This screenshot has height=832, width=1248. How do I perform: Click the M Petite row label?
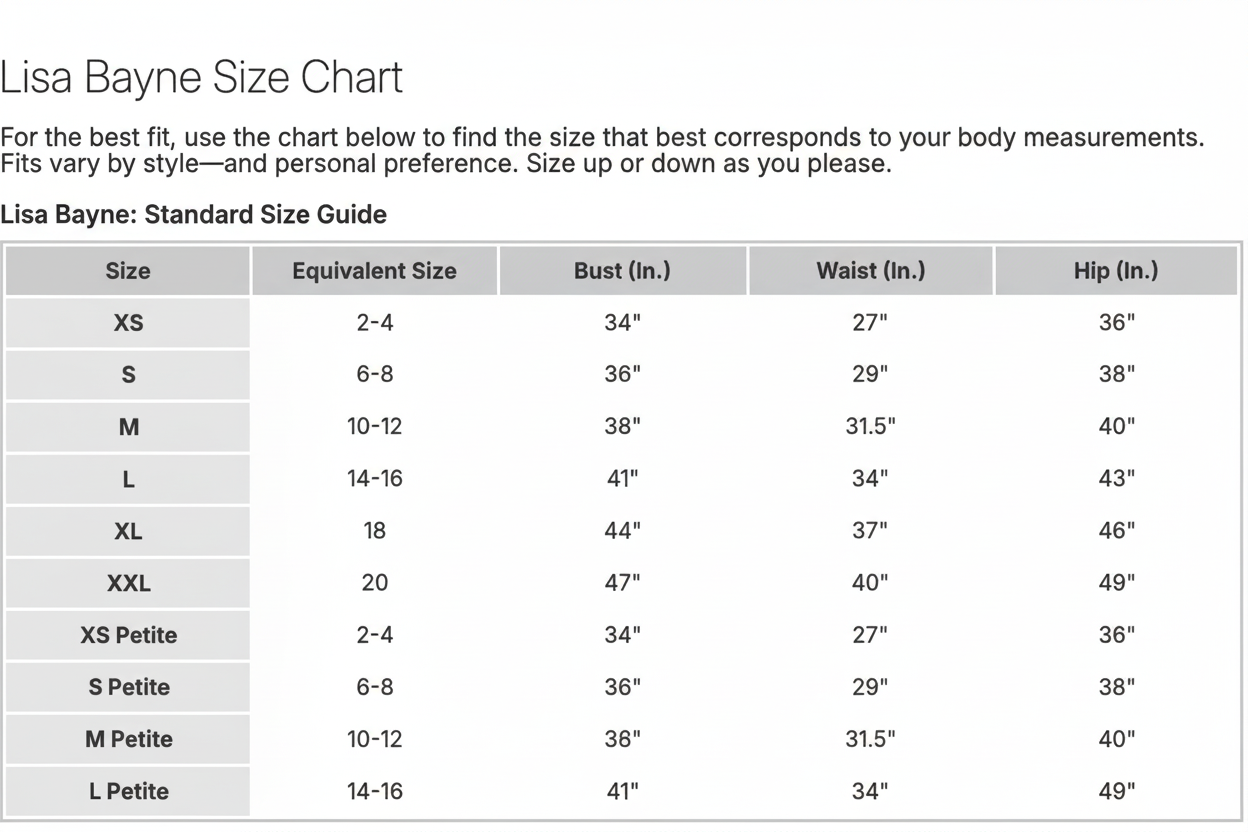point(128,739)
